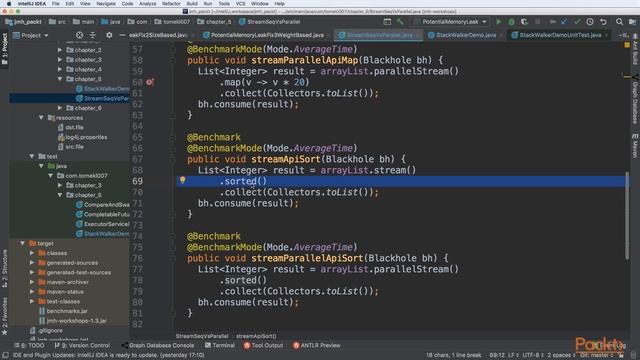Screen dimensions: 640x360
Task: Switch to StackWalkerDemoUnitTest.java tab
Action: [560, 35]
